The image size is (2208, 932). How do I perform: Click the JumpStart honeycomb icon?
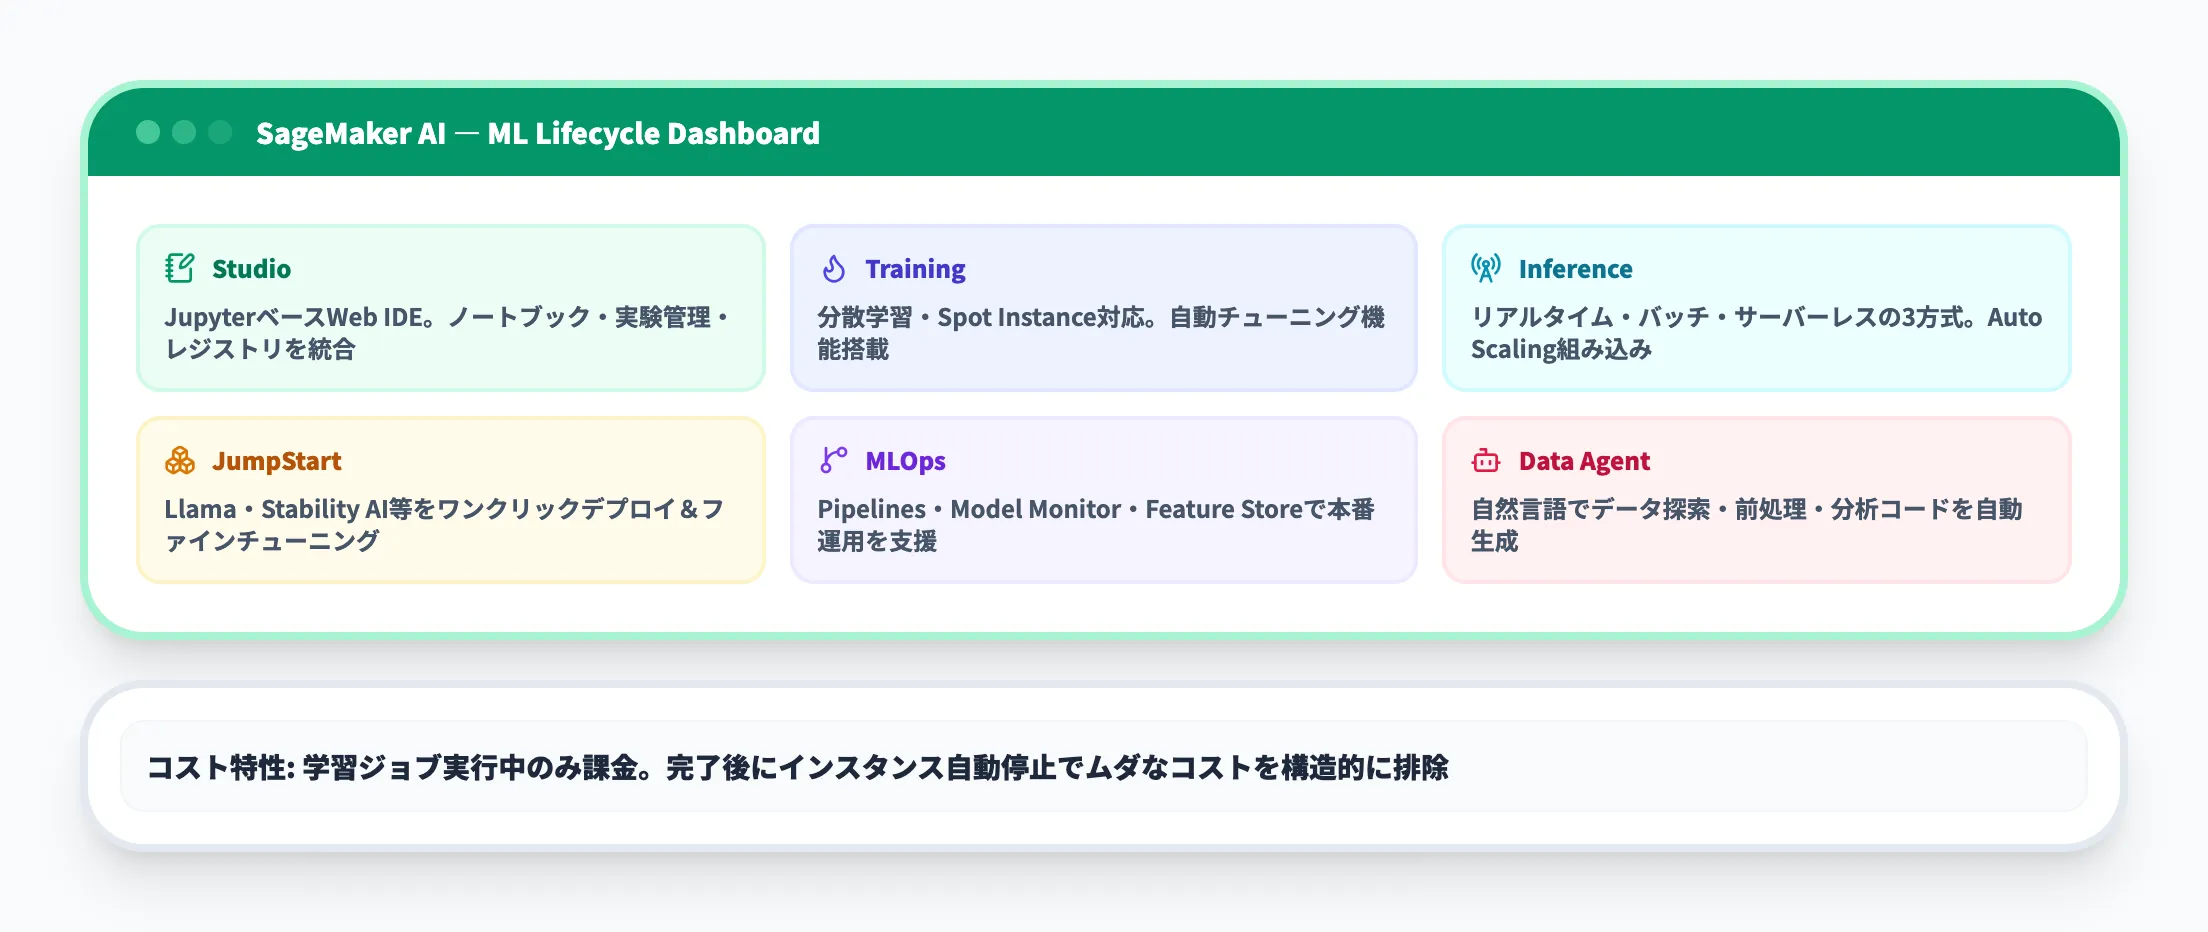[179, 459]
